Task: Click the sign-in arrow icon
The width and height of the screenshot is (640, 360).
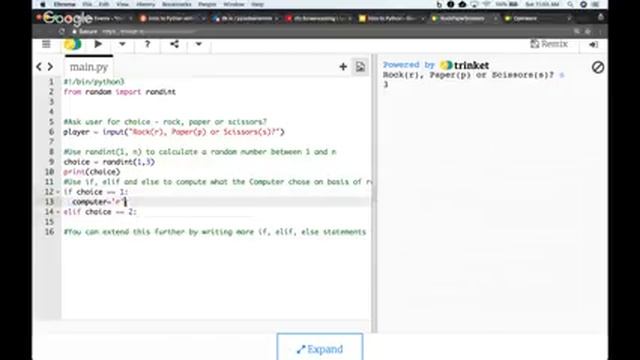Action: [x=593, y=44]
